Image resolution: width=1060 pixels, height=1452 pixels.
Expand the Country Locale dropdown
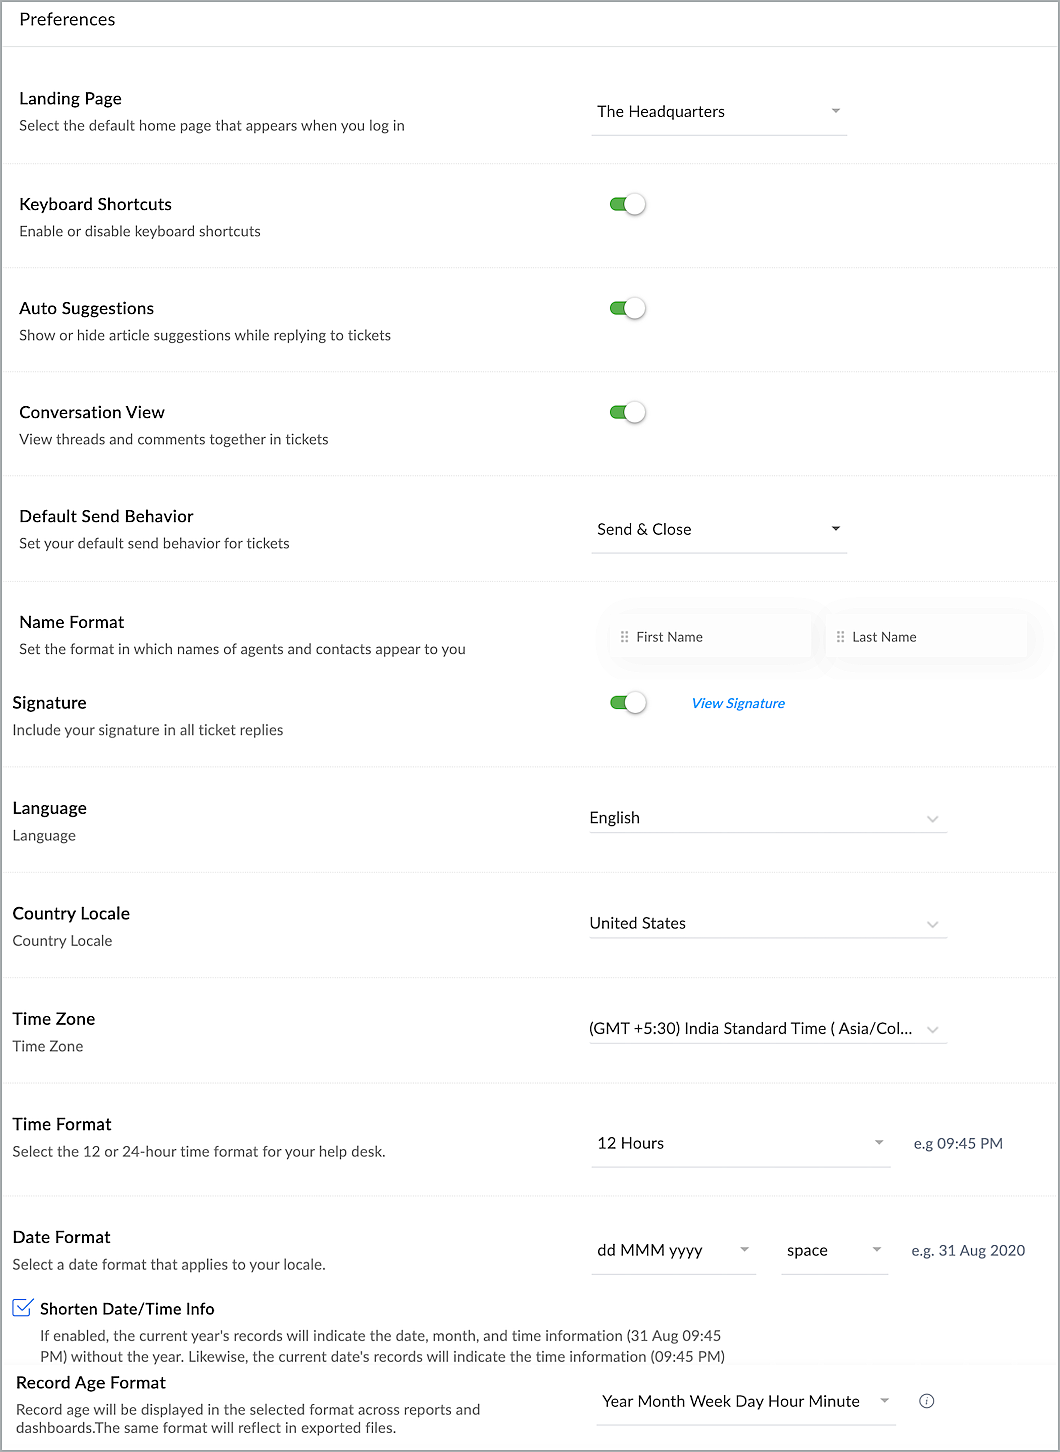click(x=766, y=924)
